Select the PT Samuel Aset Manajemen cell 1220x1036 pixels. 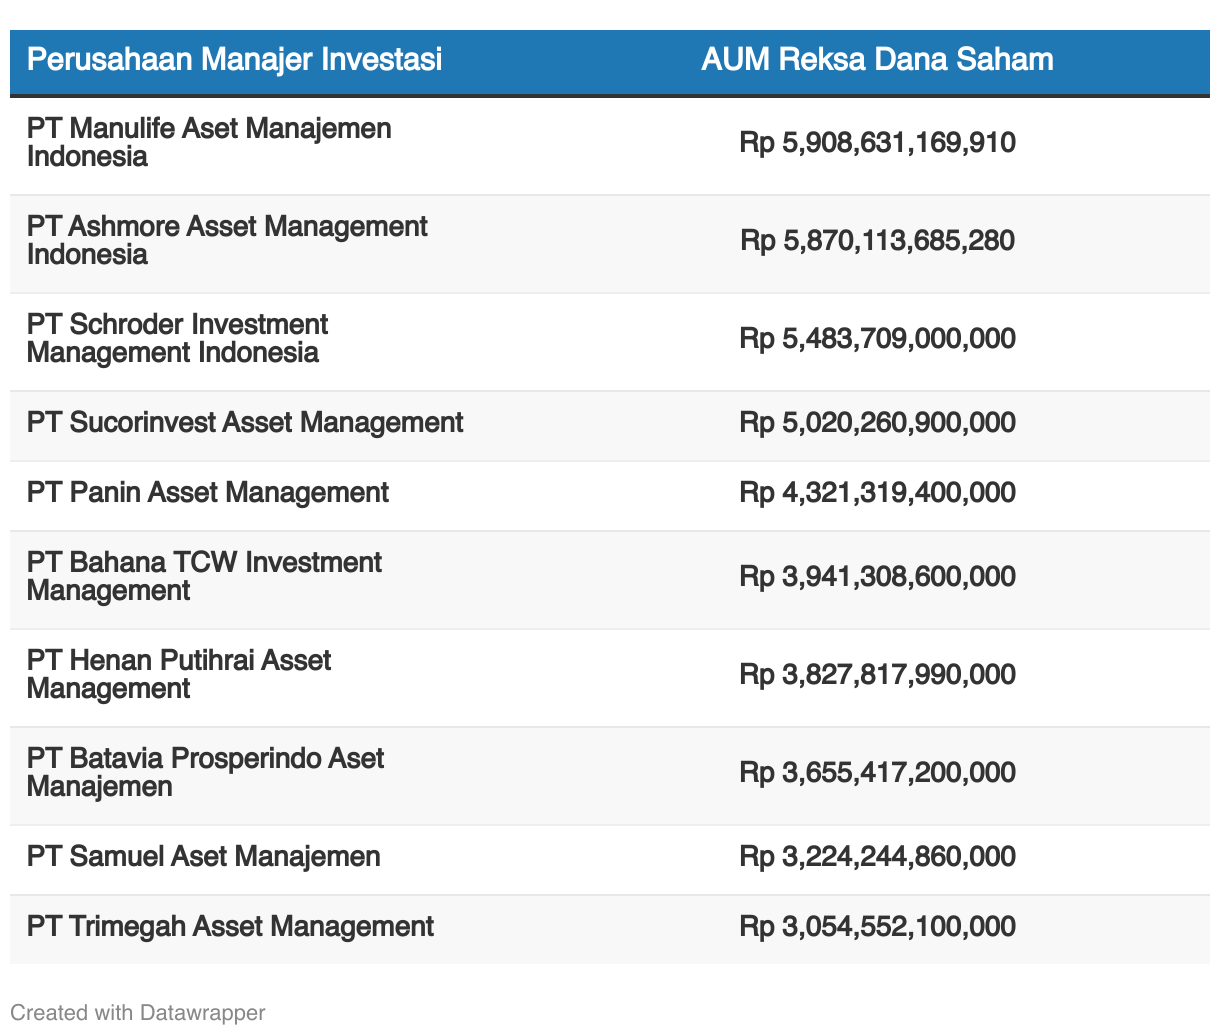204,857
